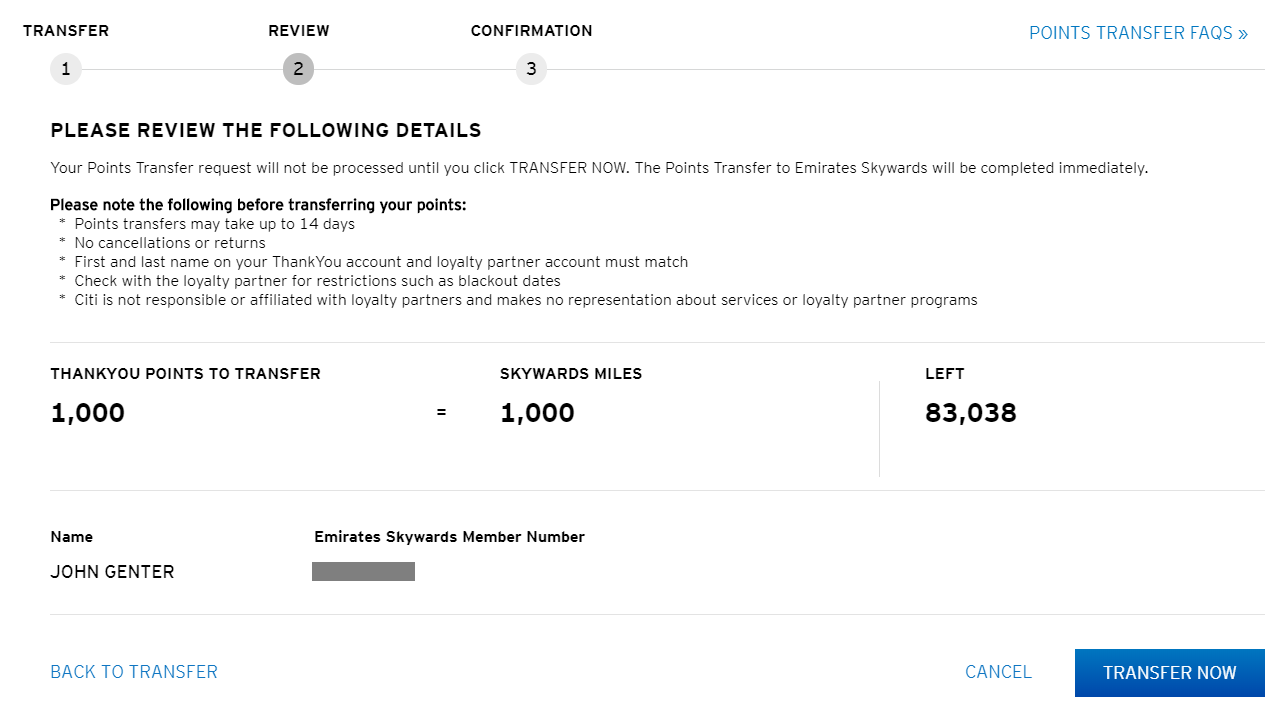The width and height of the screenshot is (1288, 711).
Task: Select the TRANSFER step label
Action: point(66,30)
